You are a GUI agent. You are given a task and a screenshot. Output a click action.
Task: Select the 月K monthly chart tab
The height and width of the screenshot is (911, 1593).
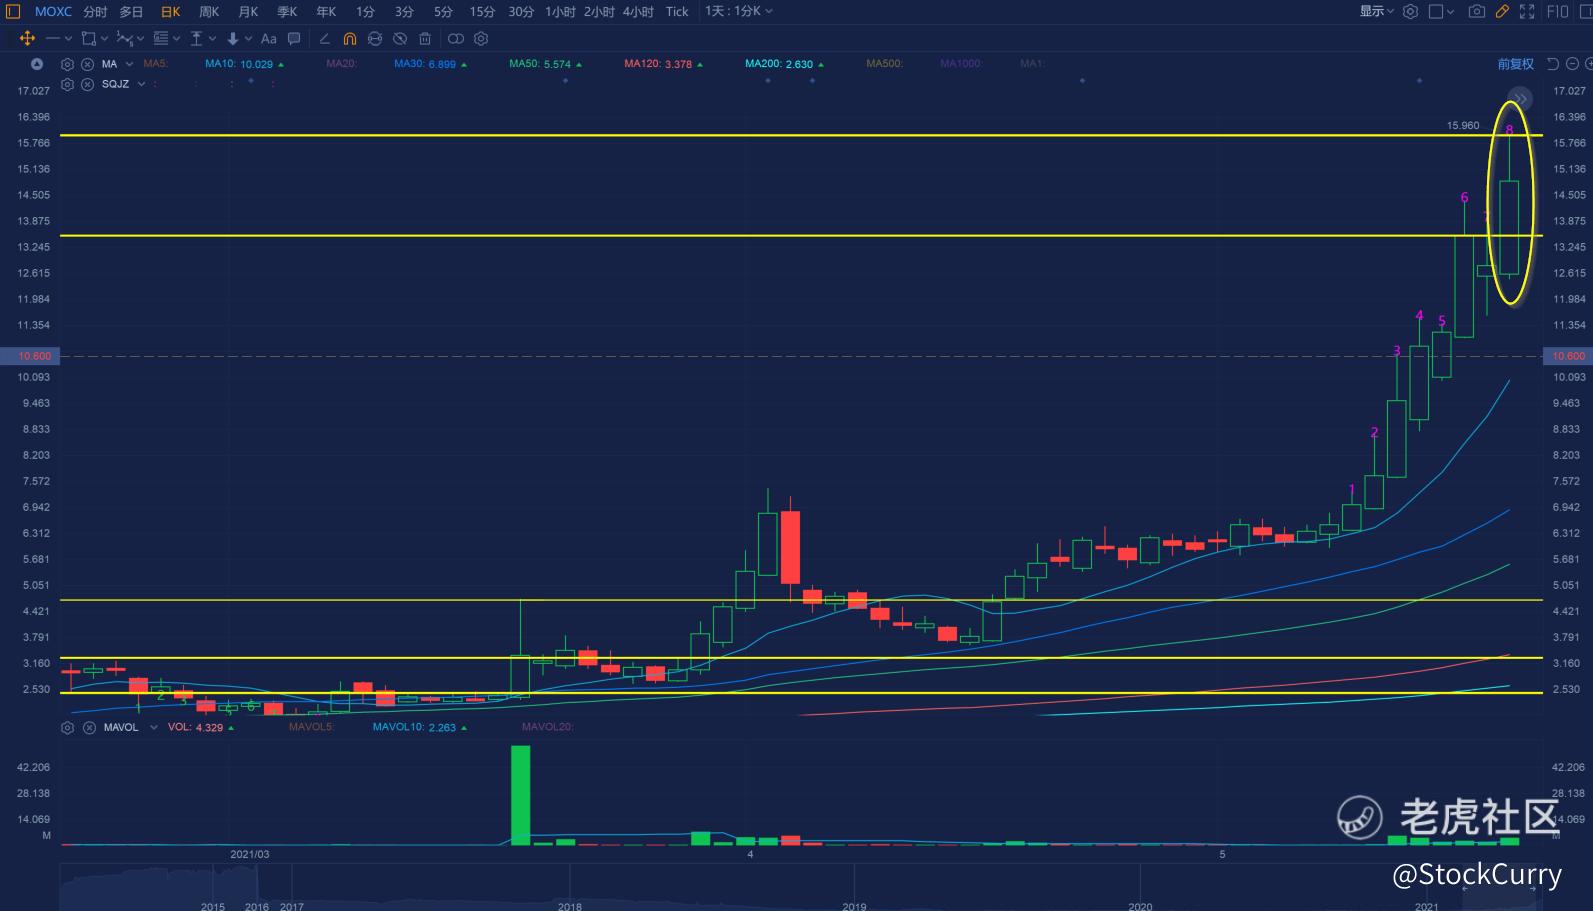coord(249,11)
